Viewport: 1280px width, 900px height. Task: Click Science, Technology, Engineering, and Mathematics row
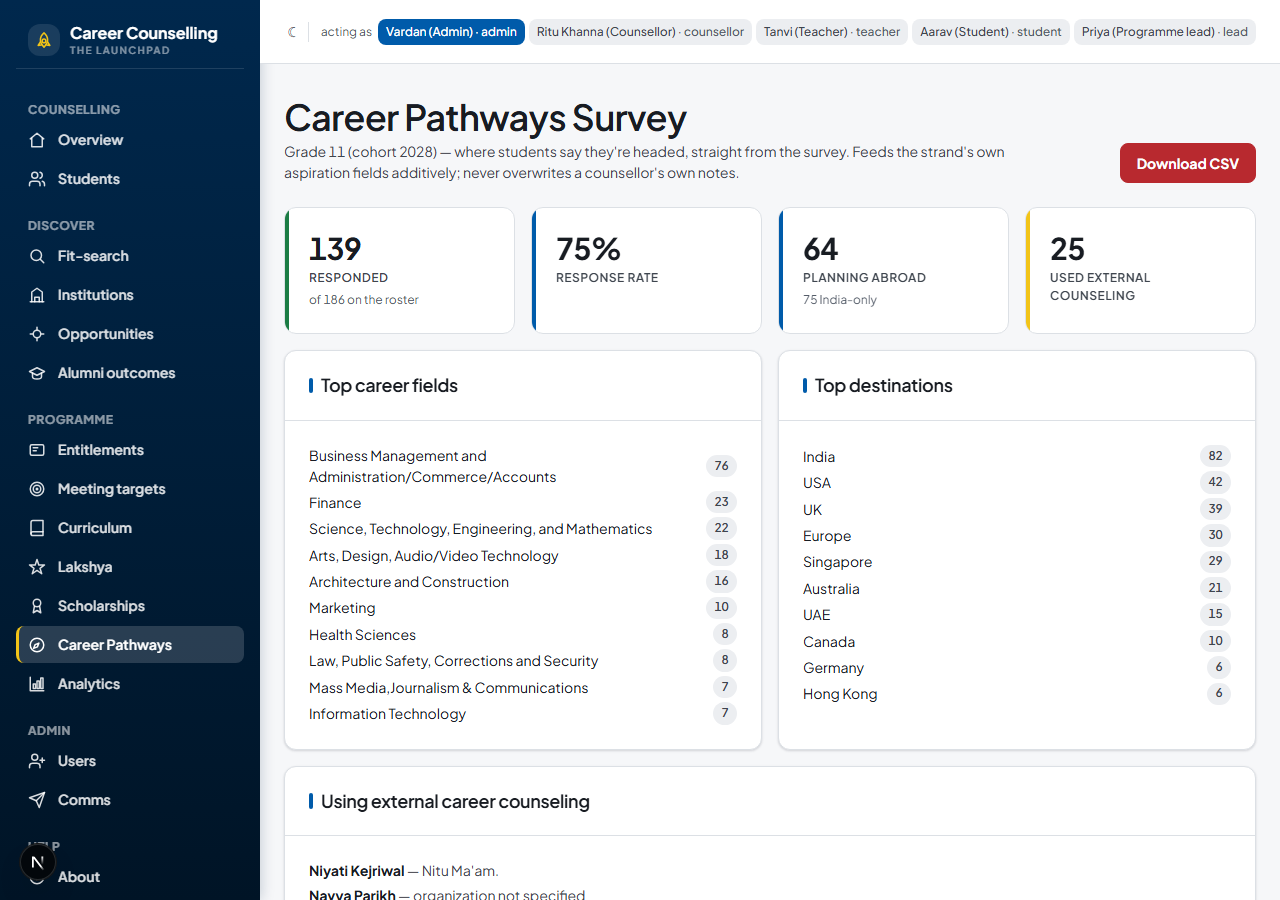pyautogui.click(x=523, y=529)
